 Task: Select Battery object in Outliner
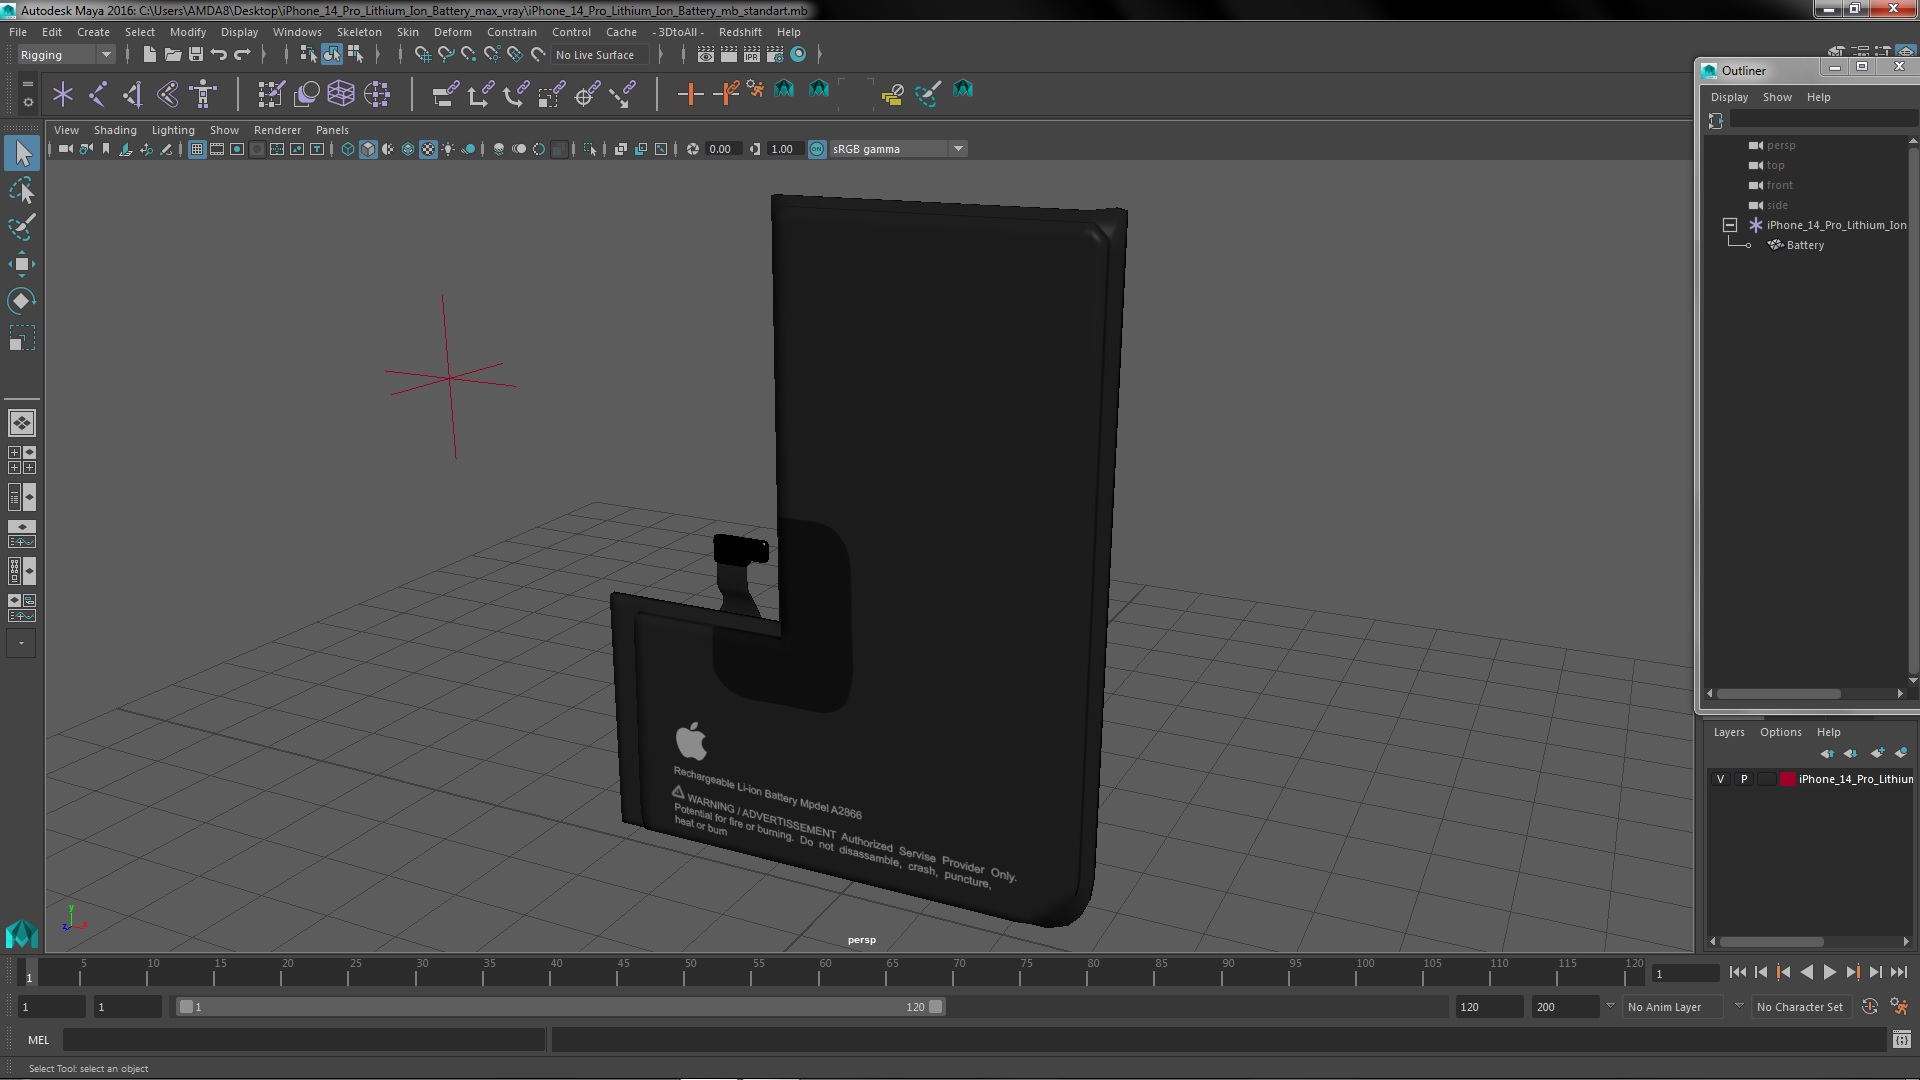point(1805,244)
